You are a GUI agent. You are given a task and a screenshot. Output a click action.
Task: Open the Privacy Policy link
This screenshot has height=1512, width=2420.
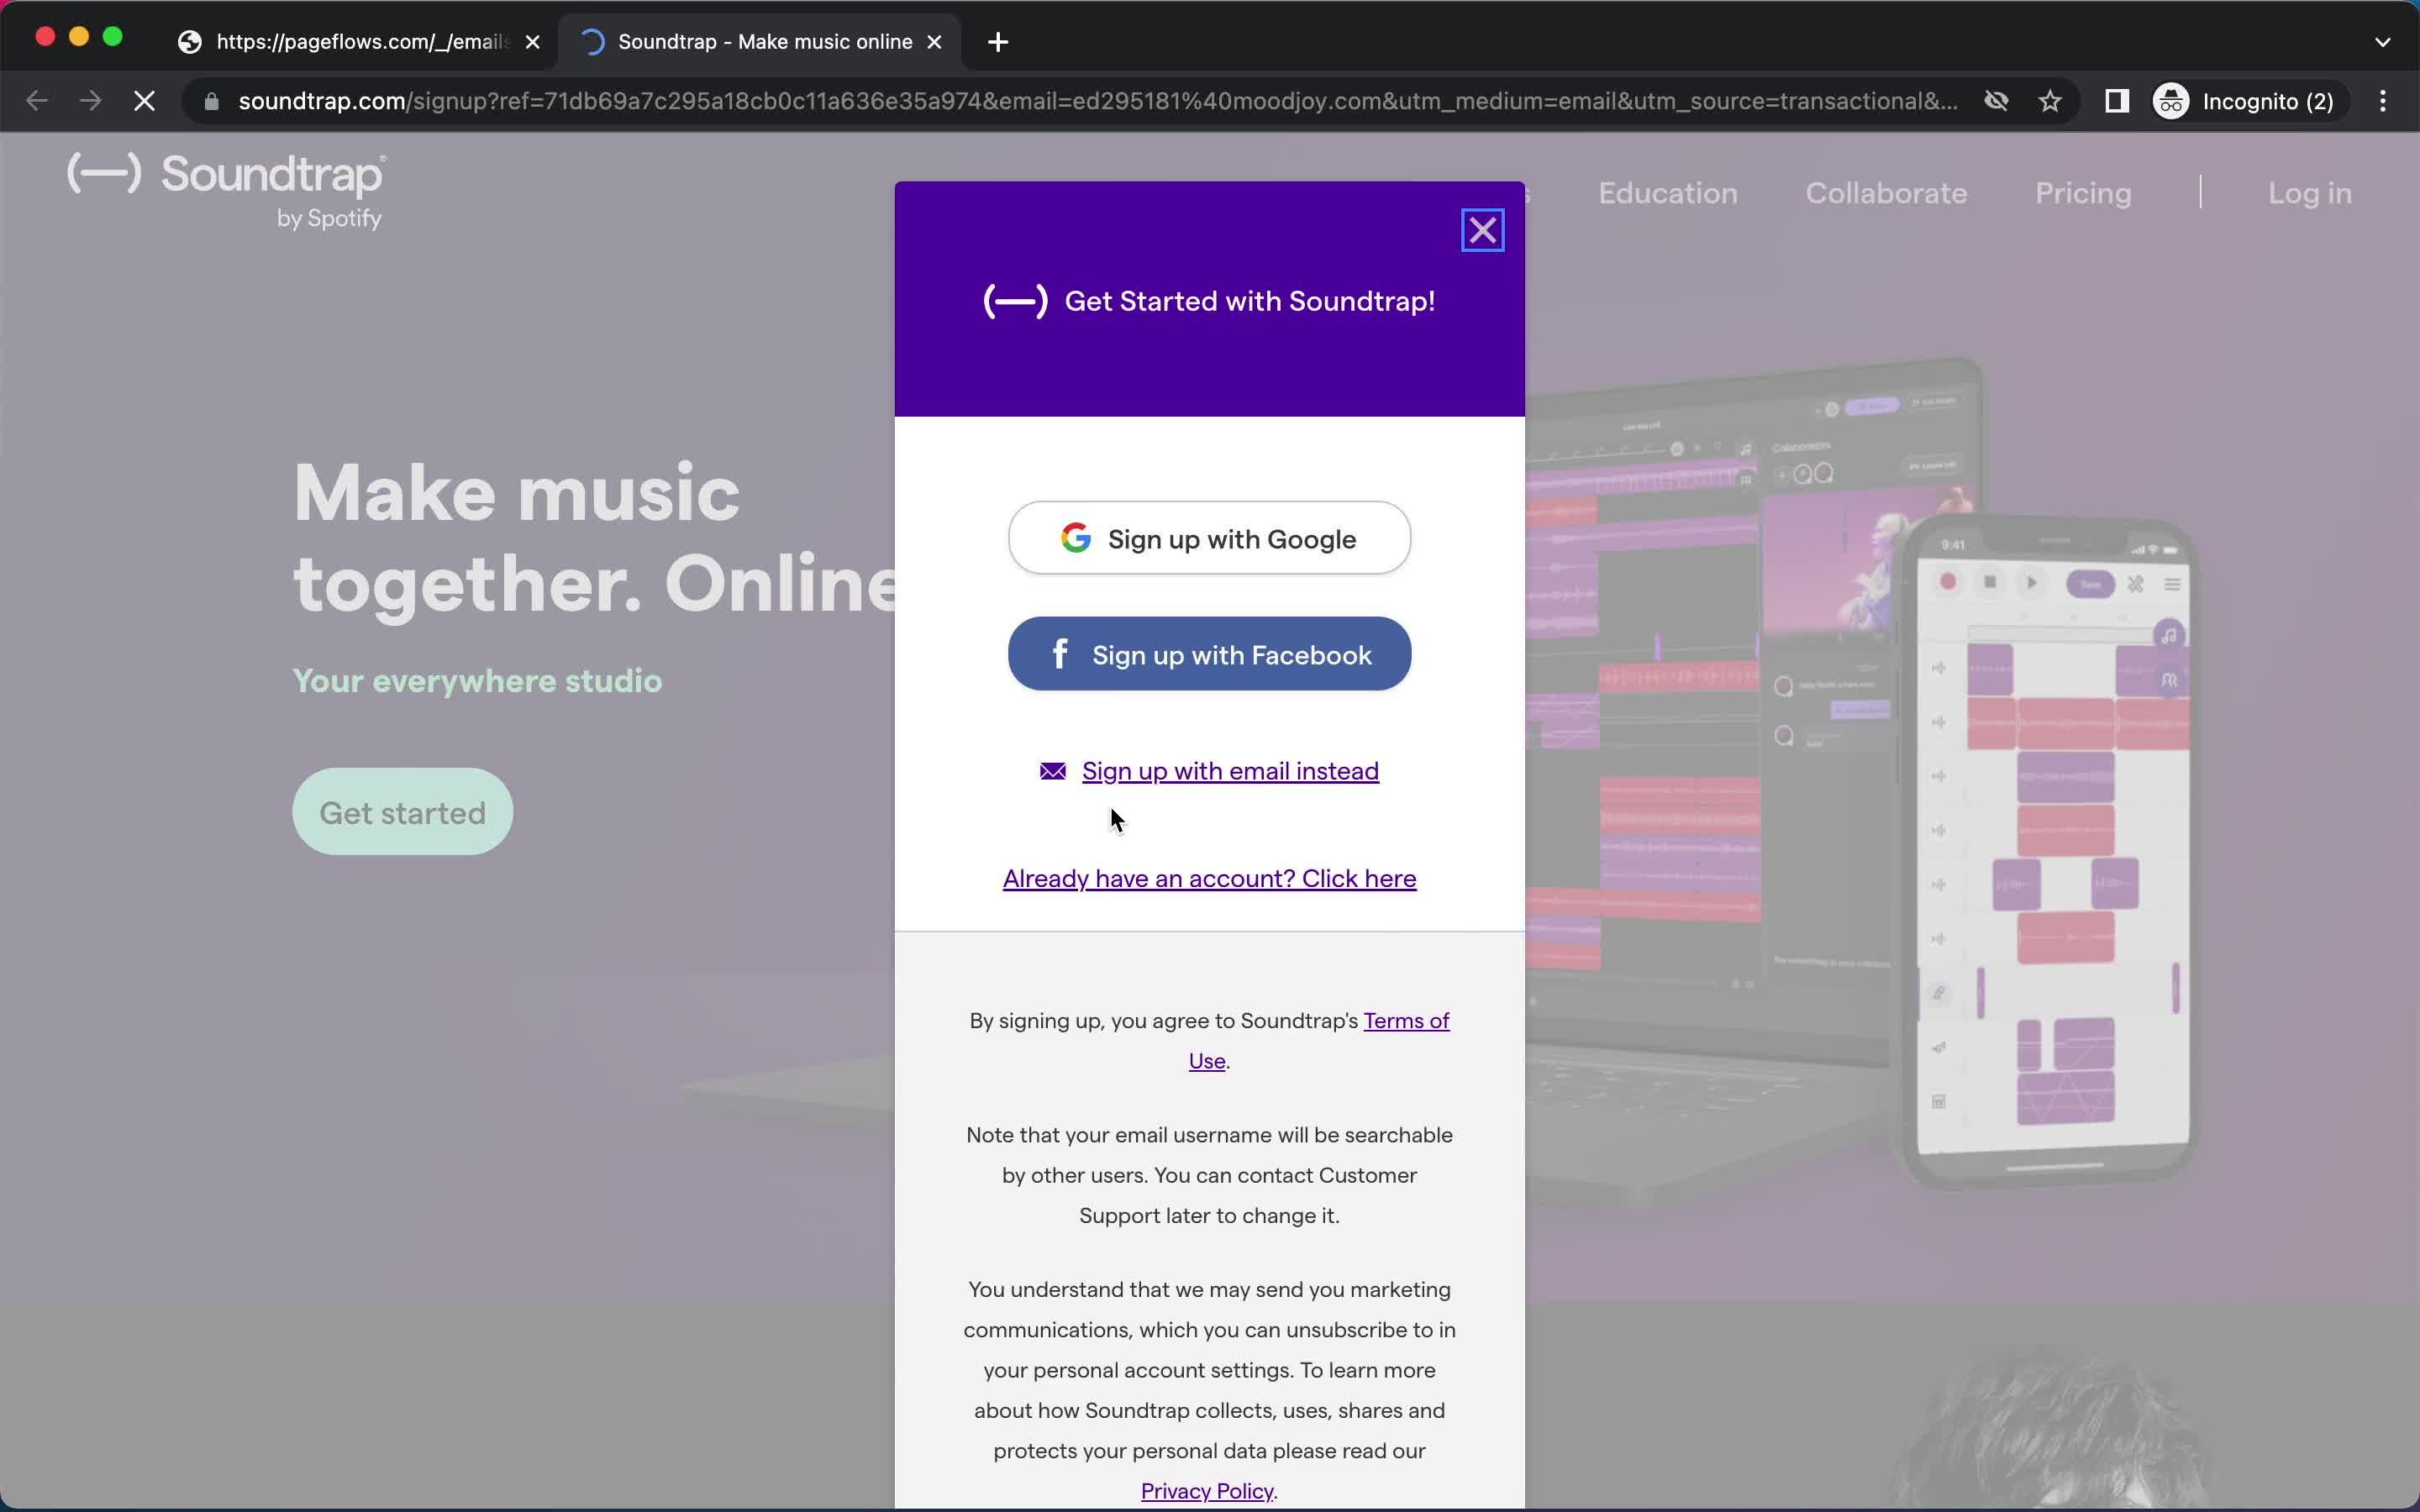[1207, 1490]
